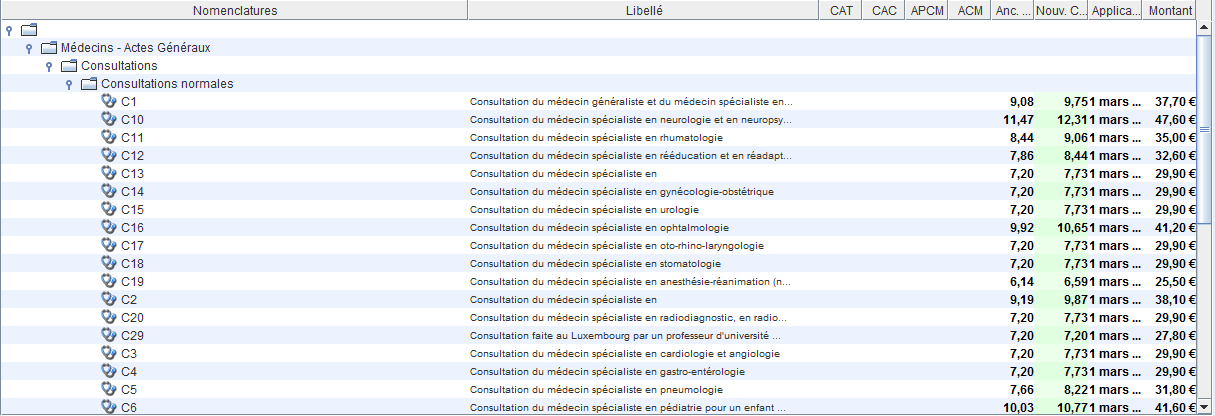1215x416 pixels.
Task: Select the C12 tree row
Action: [133, 155]
